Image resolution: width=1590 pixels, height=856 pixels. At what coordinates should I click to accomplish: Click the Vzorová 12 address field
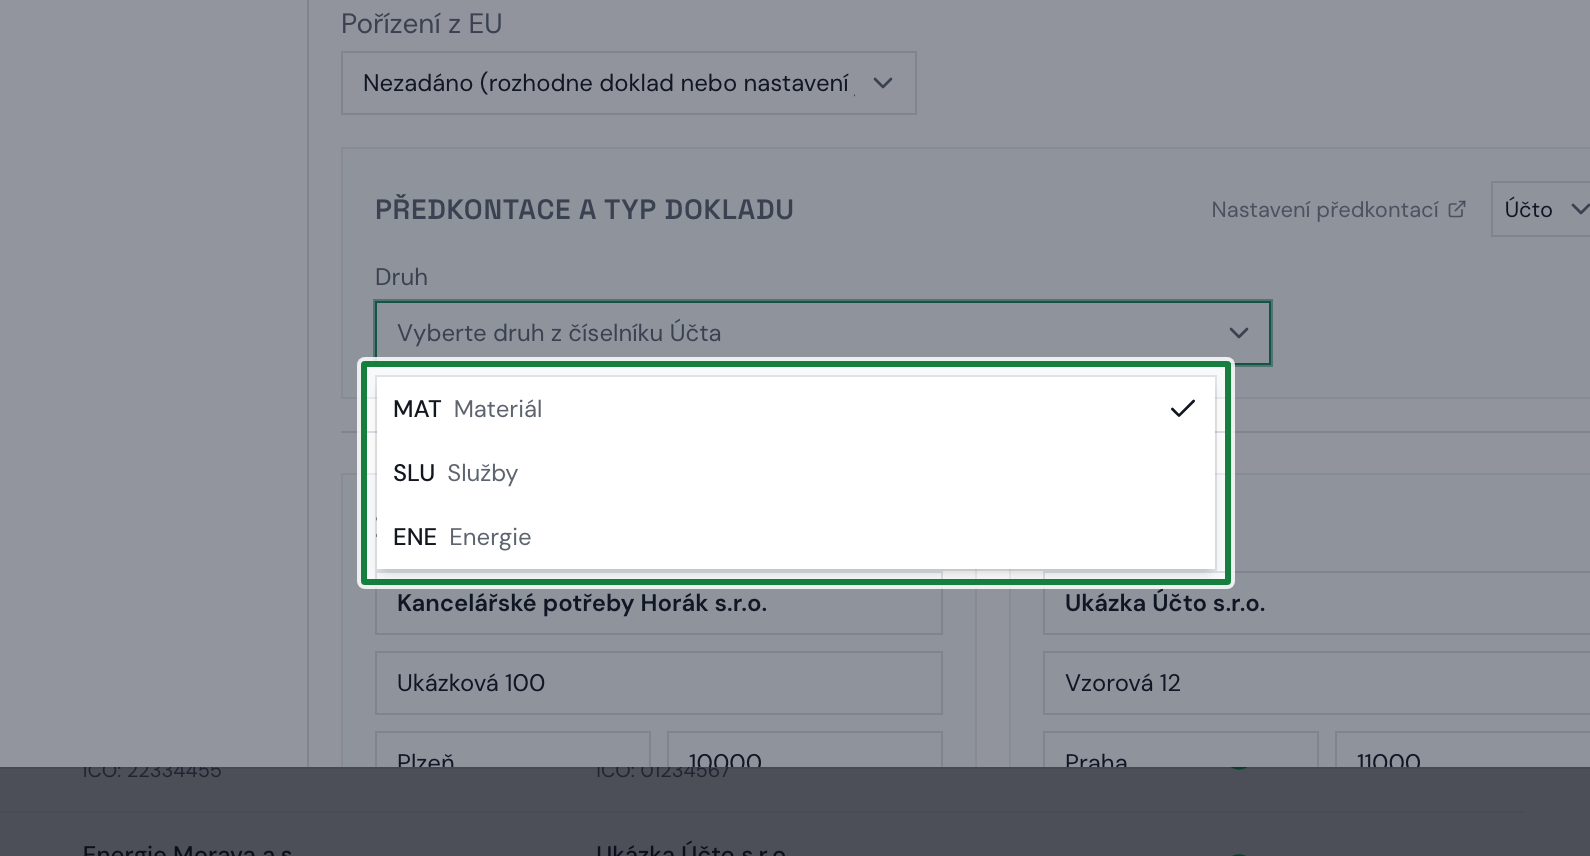1316,683
